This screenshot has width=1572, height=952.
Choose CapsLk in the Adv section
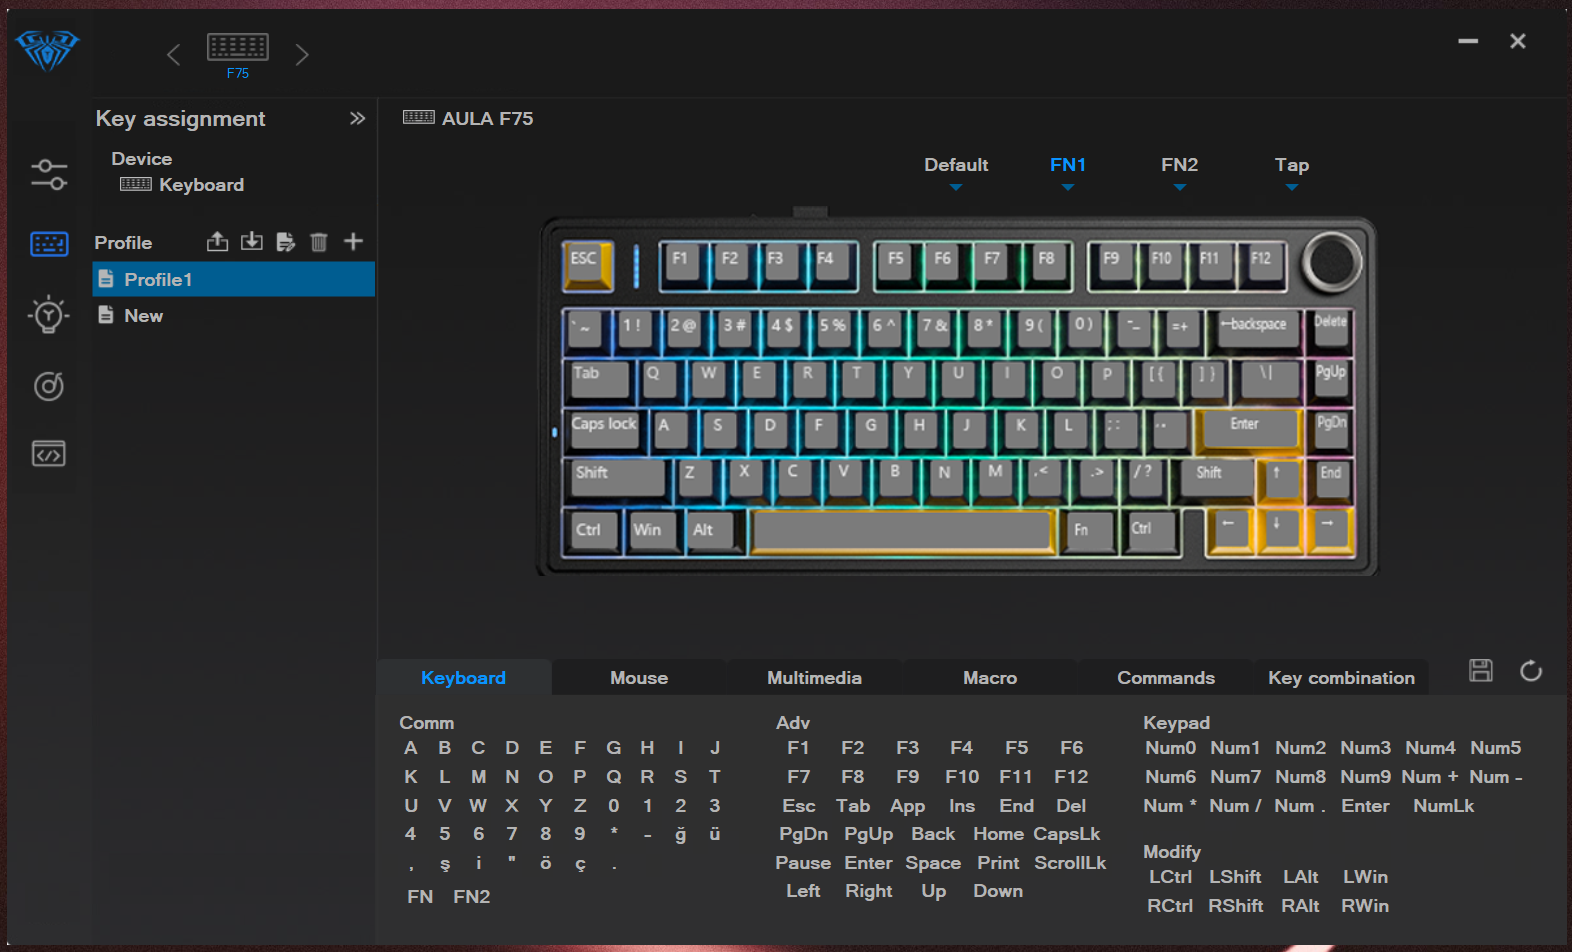click(x=1067, y=834)
